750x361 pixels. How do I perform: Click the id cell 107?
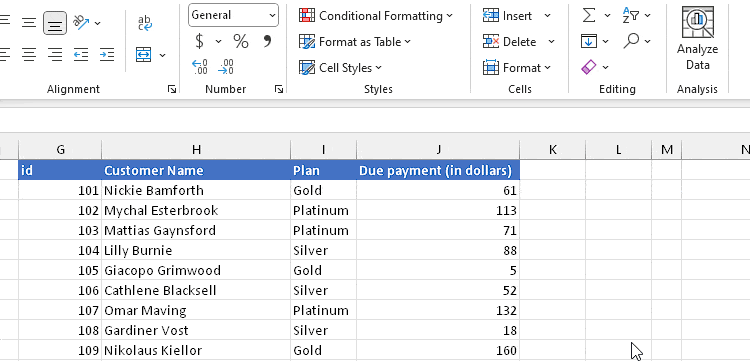(x=60, y=310)
